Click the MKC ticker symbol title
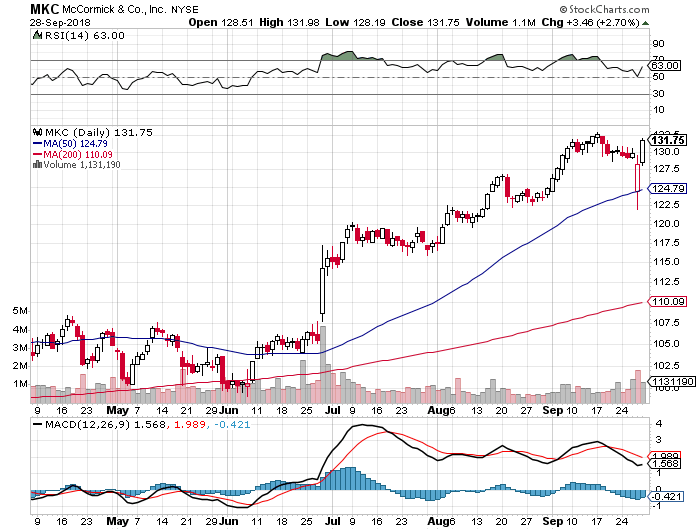 tap(44, 9)
